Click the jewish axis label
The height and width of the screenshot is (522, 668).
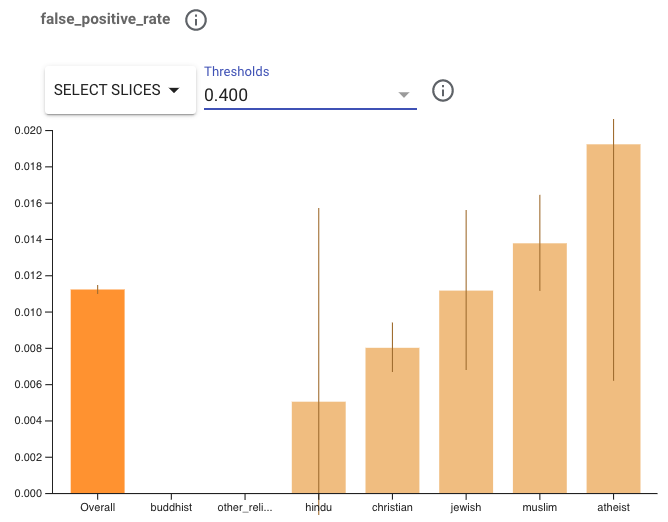466,508
